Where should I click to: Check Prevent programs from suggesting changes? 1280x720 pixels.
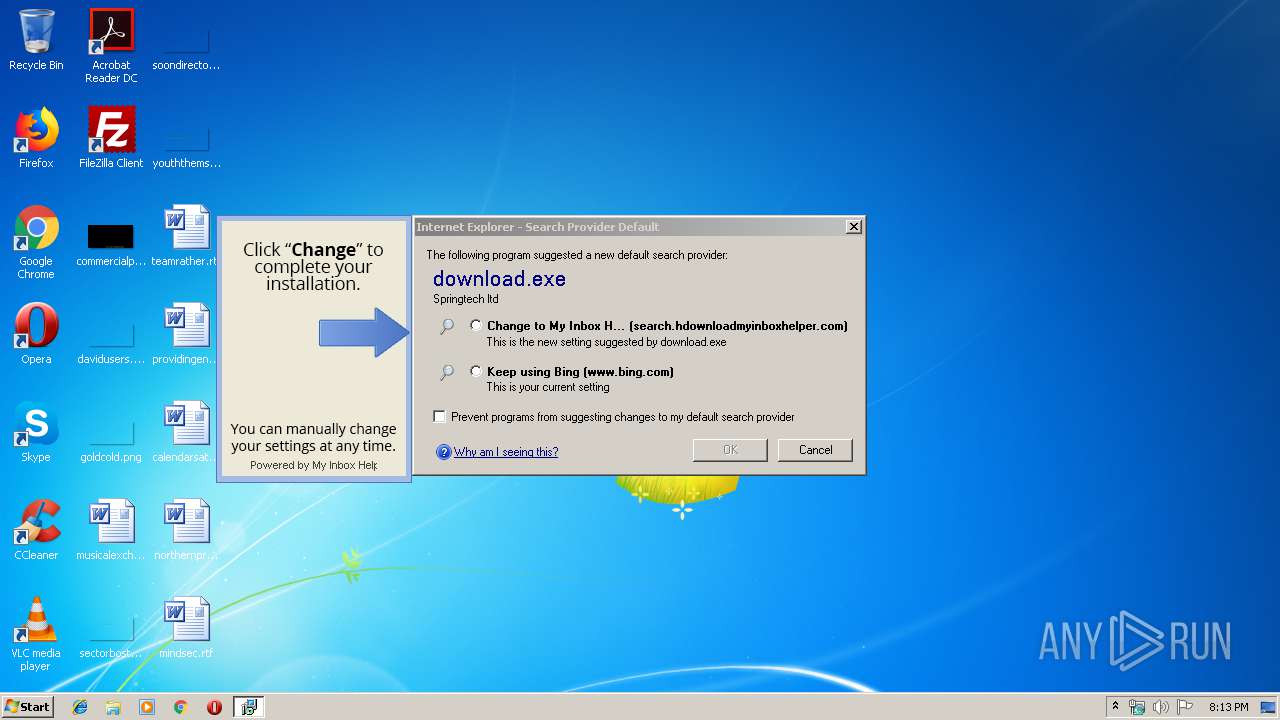[440, 416]
